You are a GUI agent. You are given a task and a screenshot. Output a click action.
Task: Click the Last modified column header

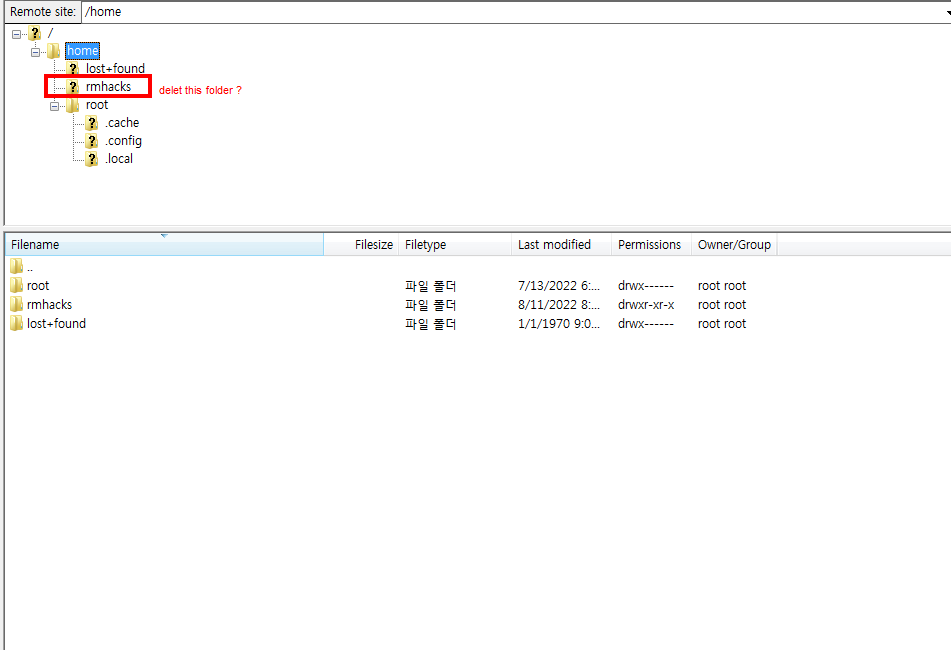(x=553, y=244)
